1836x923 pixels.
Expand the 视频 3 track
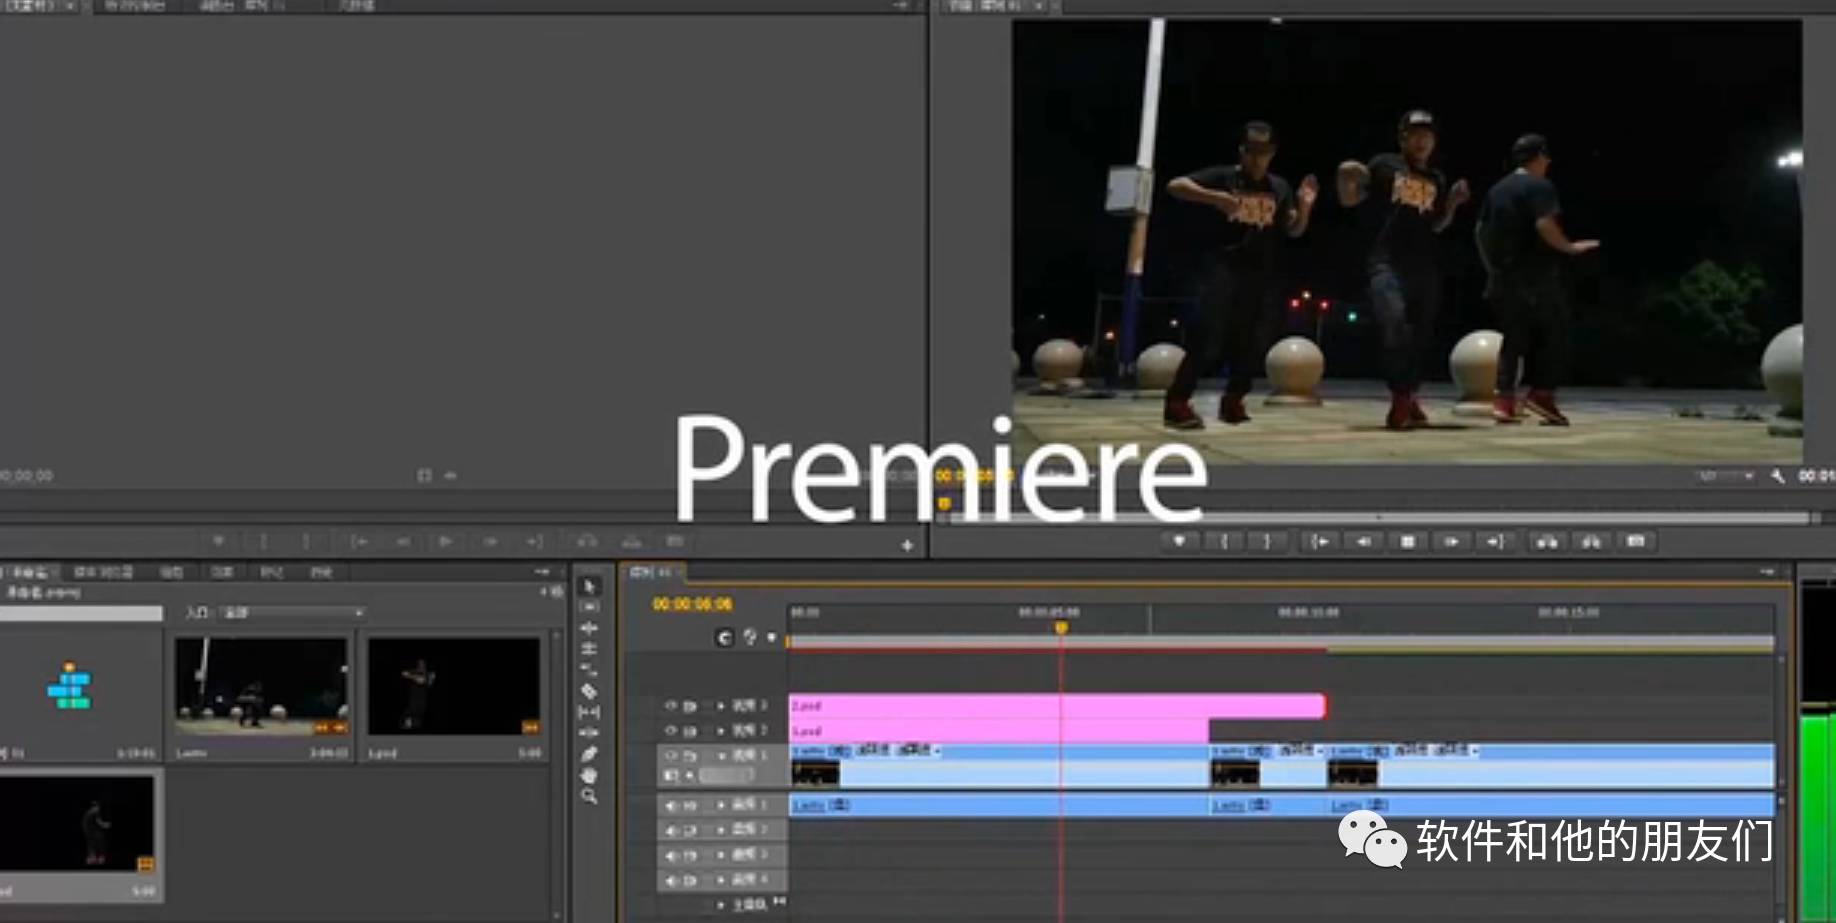point(720,705)
